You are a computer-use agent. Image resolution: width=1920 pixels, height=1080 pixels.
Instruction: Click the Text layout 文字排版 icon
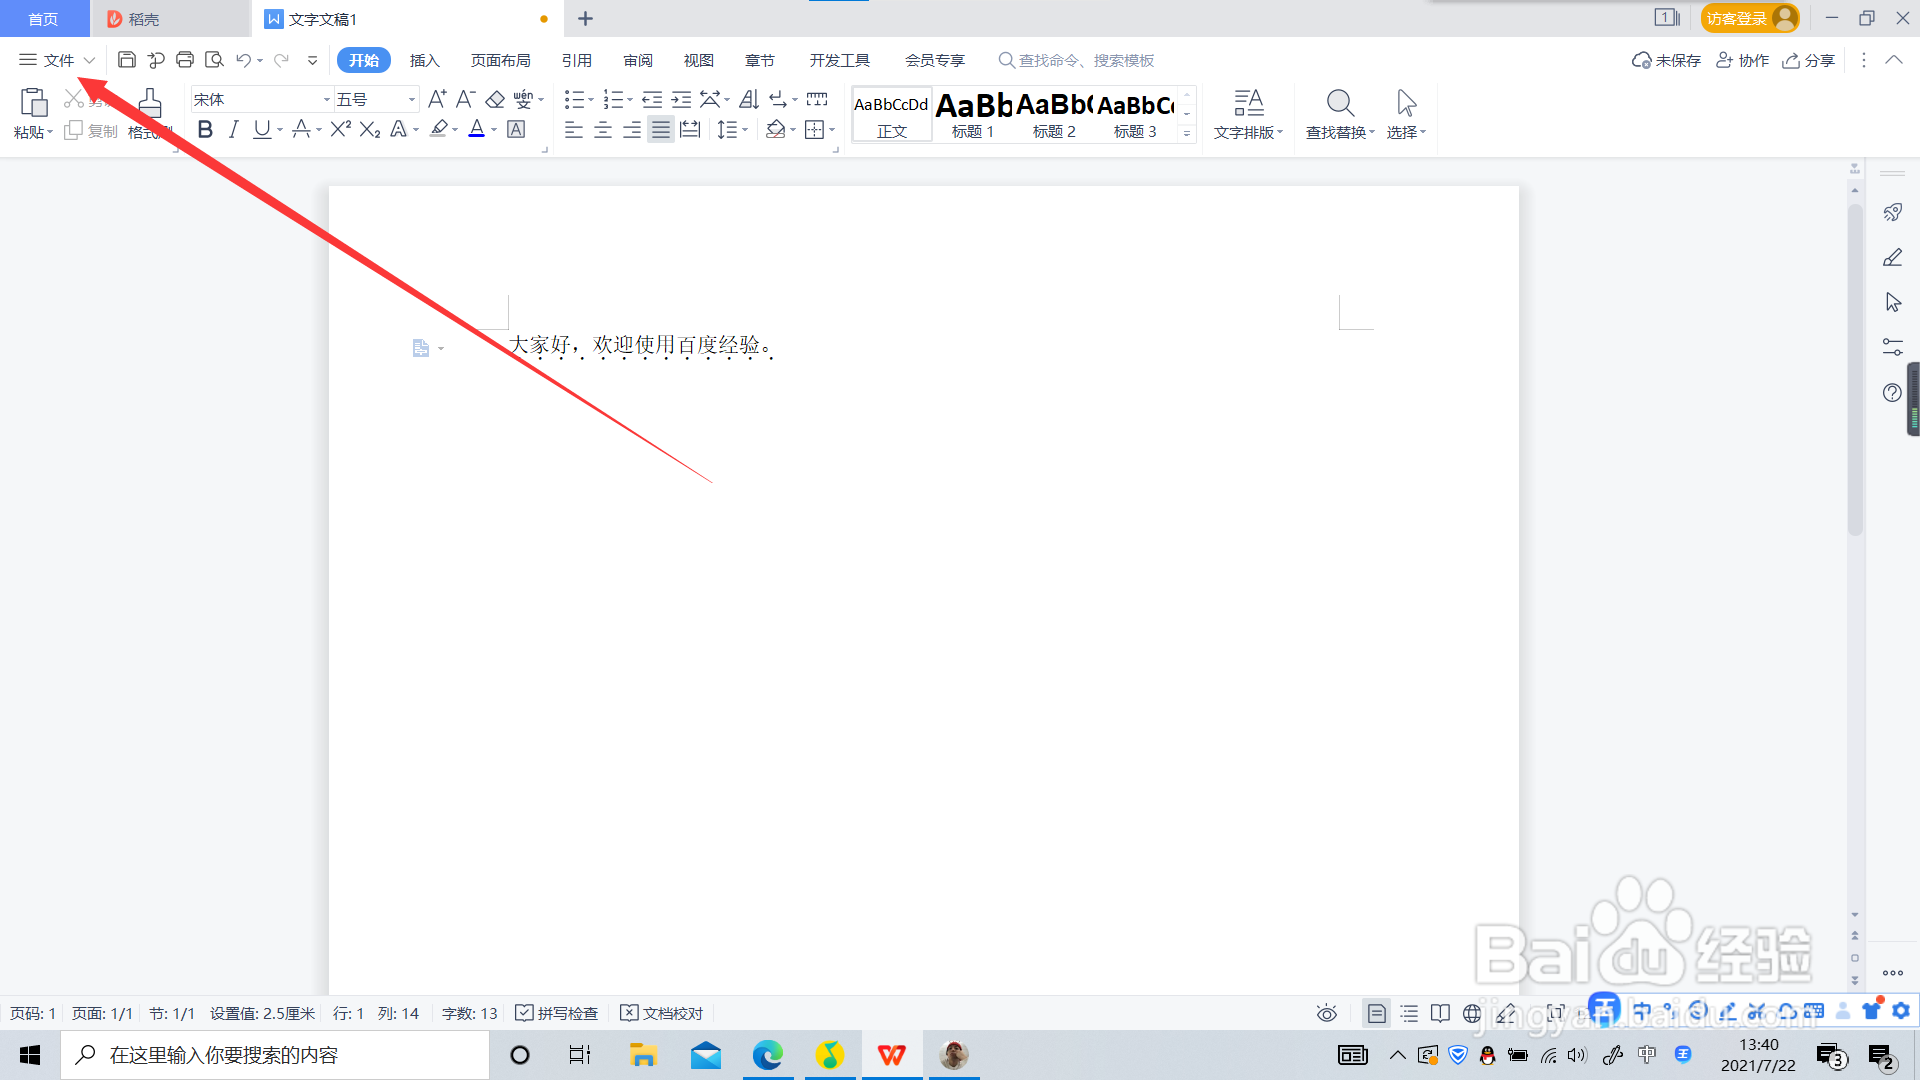click(1248, 103)
